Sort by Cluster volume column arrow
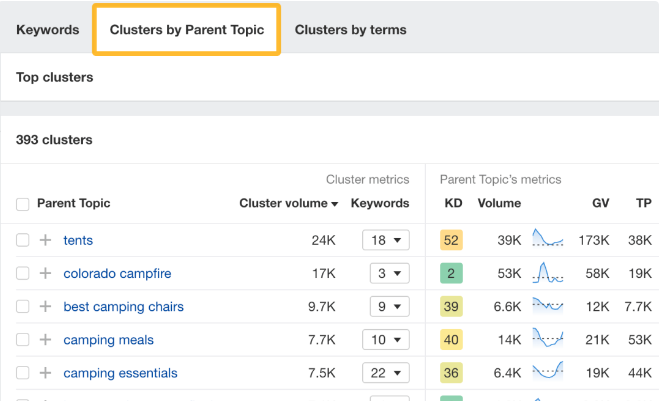Screen dimensions: 660x401 coord(334,204)
